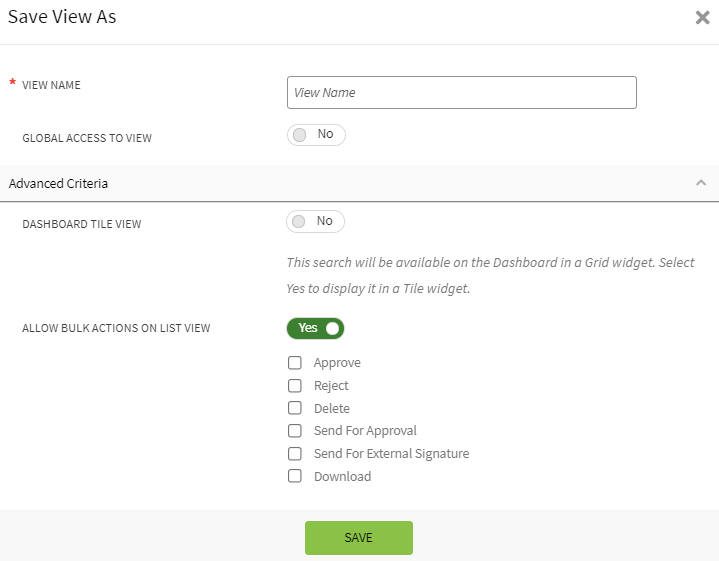Focus the View Name text field
The image size is (719, 561).
click(x=461, y=92)
